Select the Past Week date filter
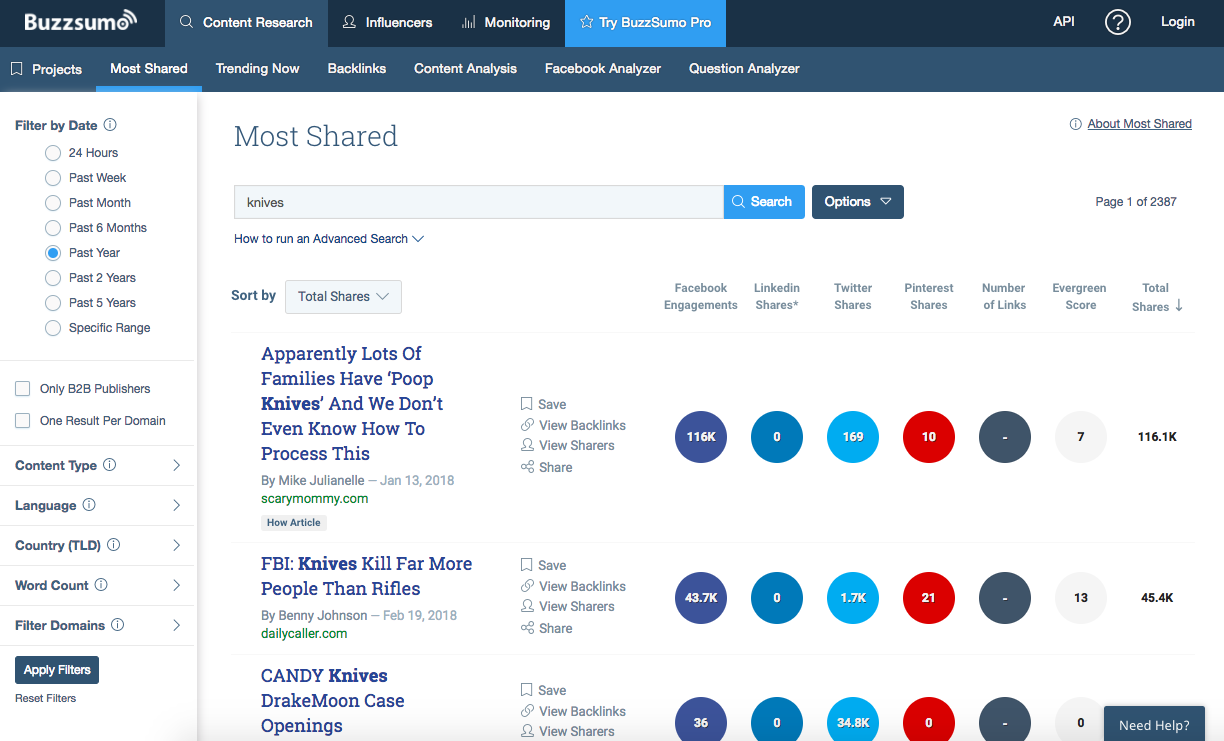Screen dimensions: 1224x741 pos(53,178)
